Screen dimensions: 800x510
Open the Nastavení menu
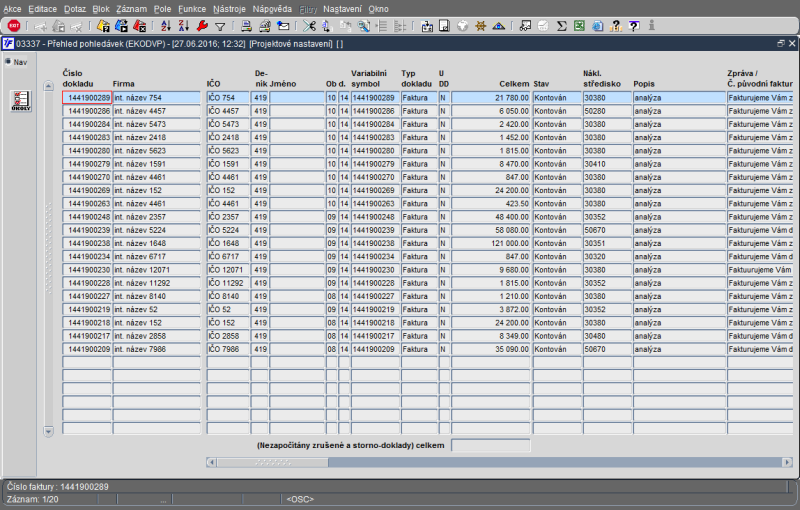pyautogui.click(x=342, y=9)
